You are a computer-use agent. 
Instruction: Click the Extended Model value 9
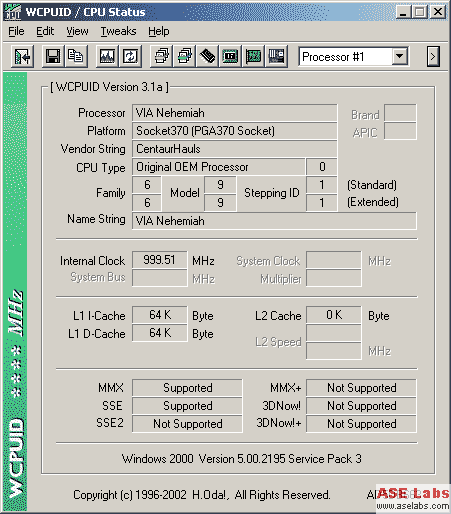[x=220, y=203]
